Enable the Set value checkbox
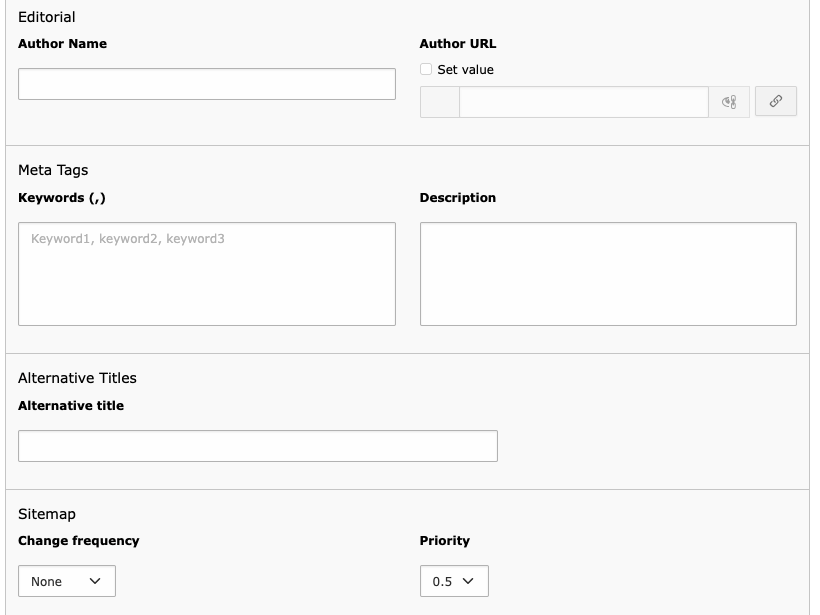Viewport: 820px width, 615px height. tap(426, 70)
